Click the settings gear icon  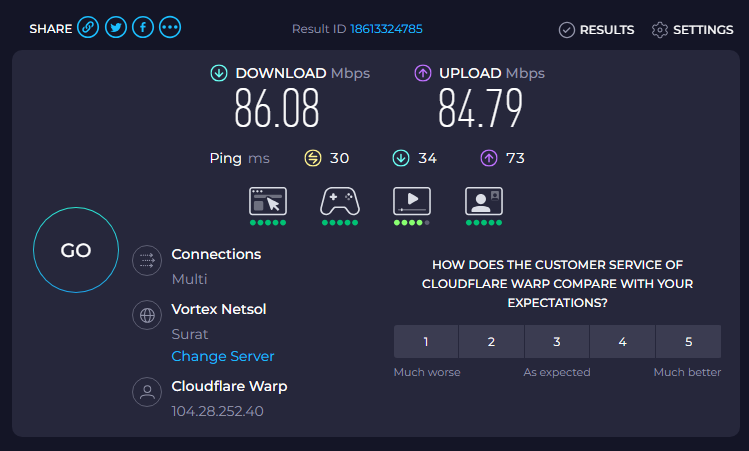click(x=660, y=30)
